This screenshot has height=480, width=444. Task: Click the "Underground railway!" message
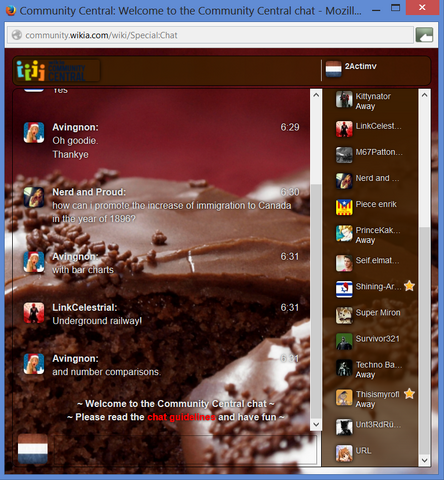click(x=97, y=321)
